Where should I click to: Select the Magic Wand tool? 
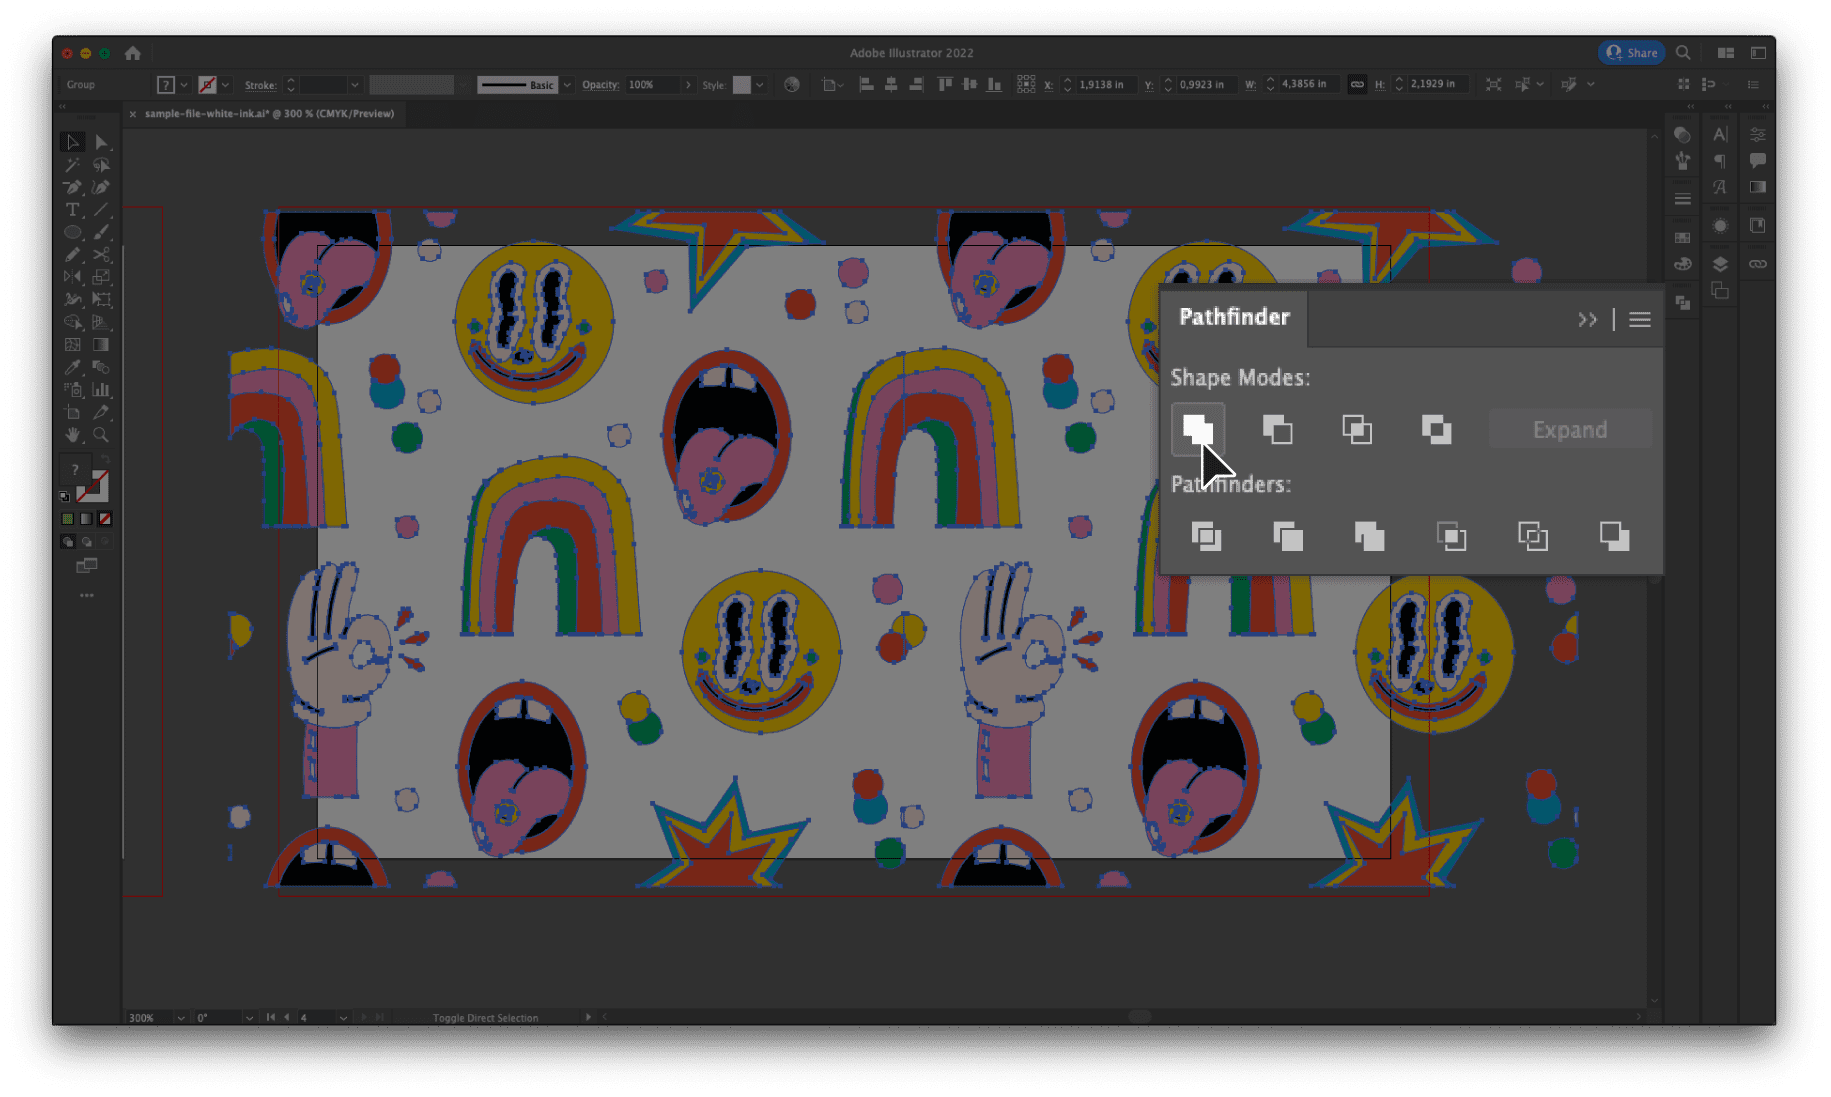pos(72,165)
